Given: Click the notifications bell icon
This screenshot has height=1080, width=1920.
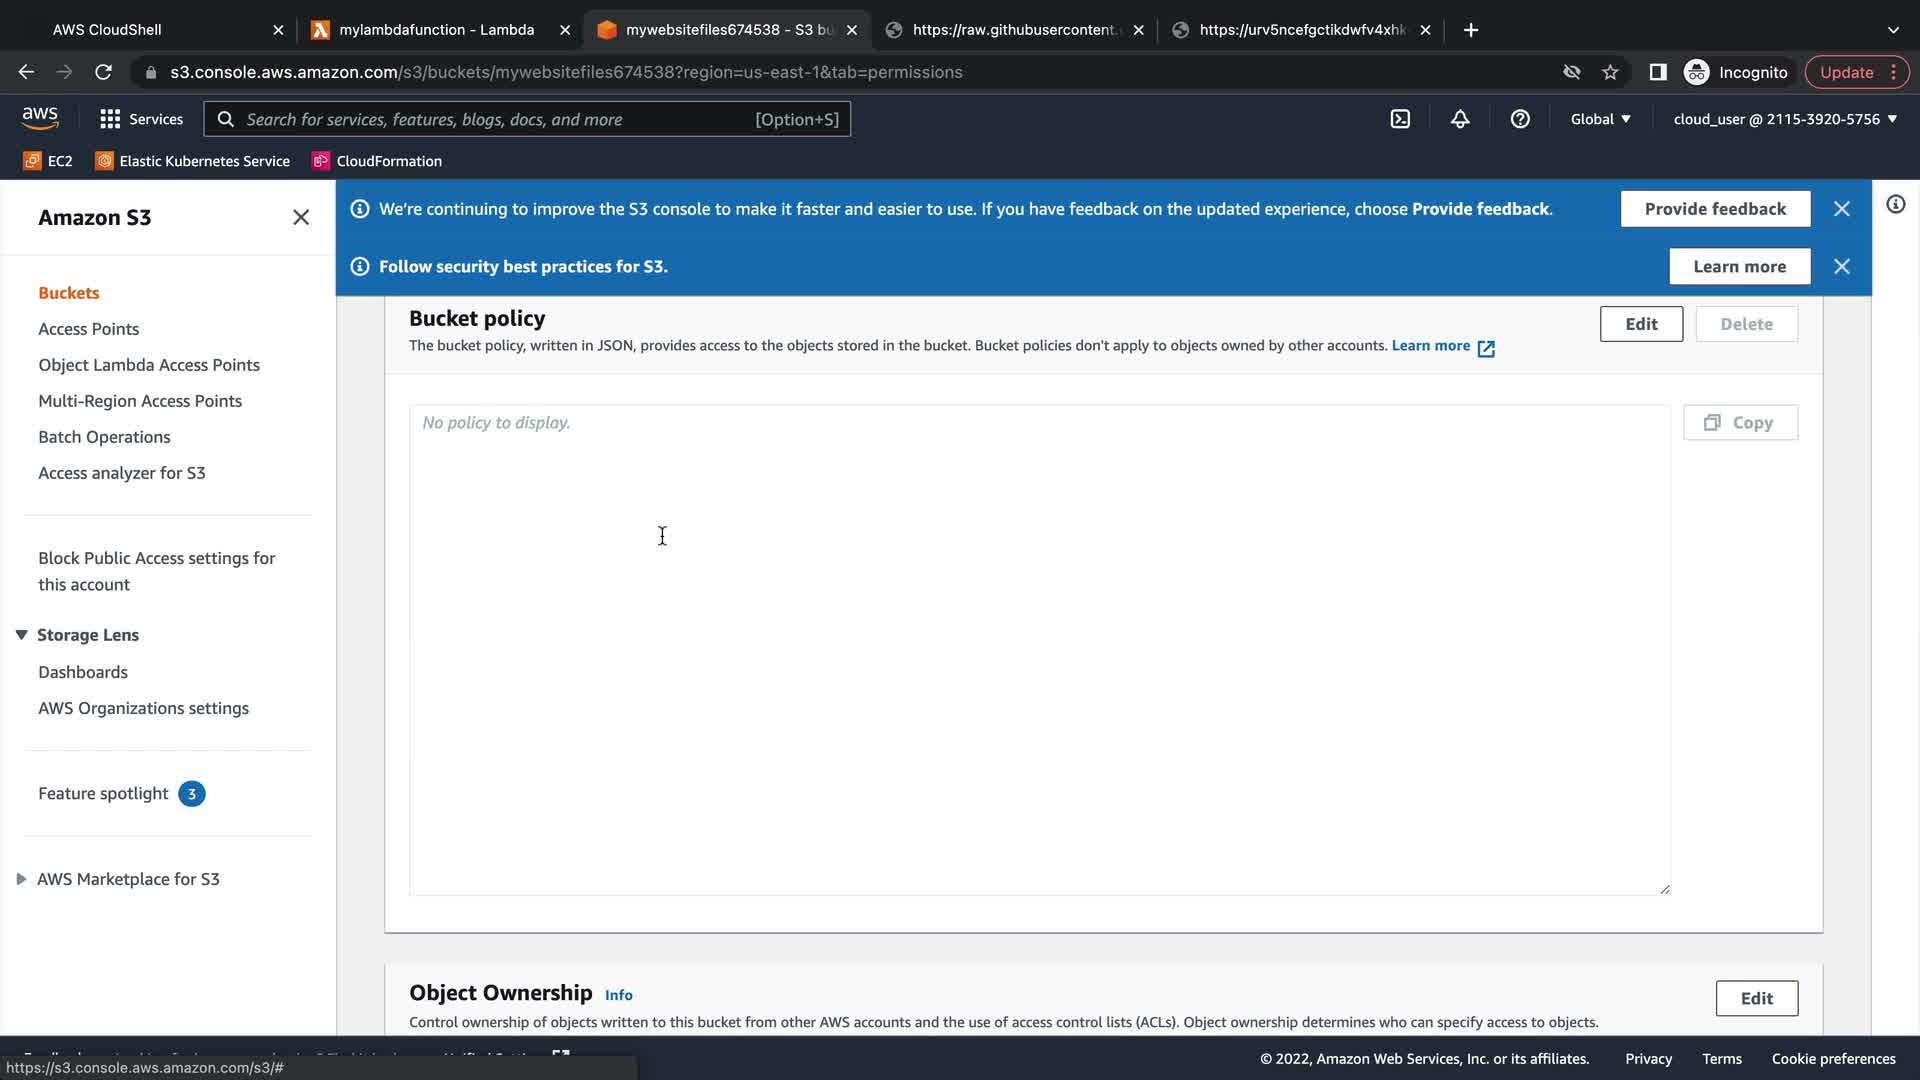Looking at the screenshot, I should [1460, 119].
